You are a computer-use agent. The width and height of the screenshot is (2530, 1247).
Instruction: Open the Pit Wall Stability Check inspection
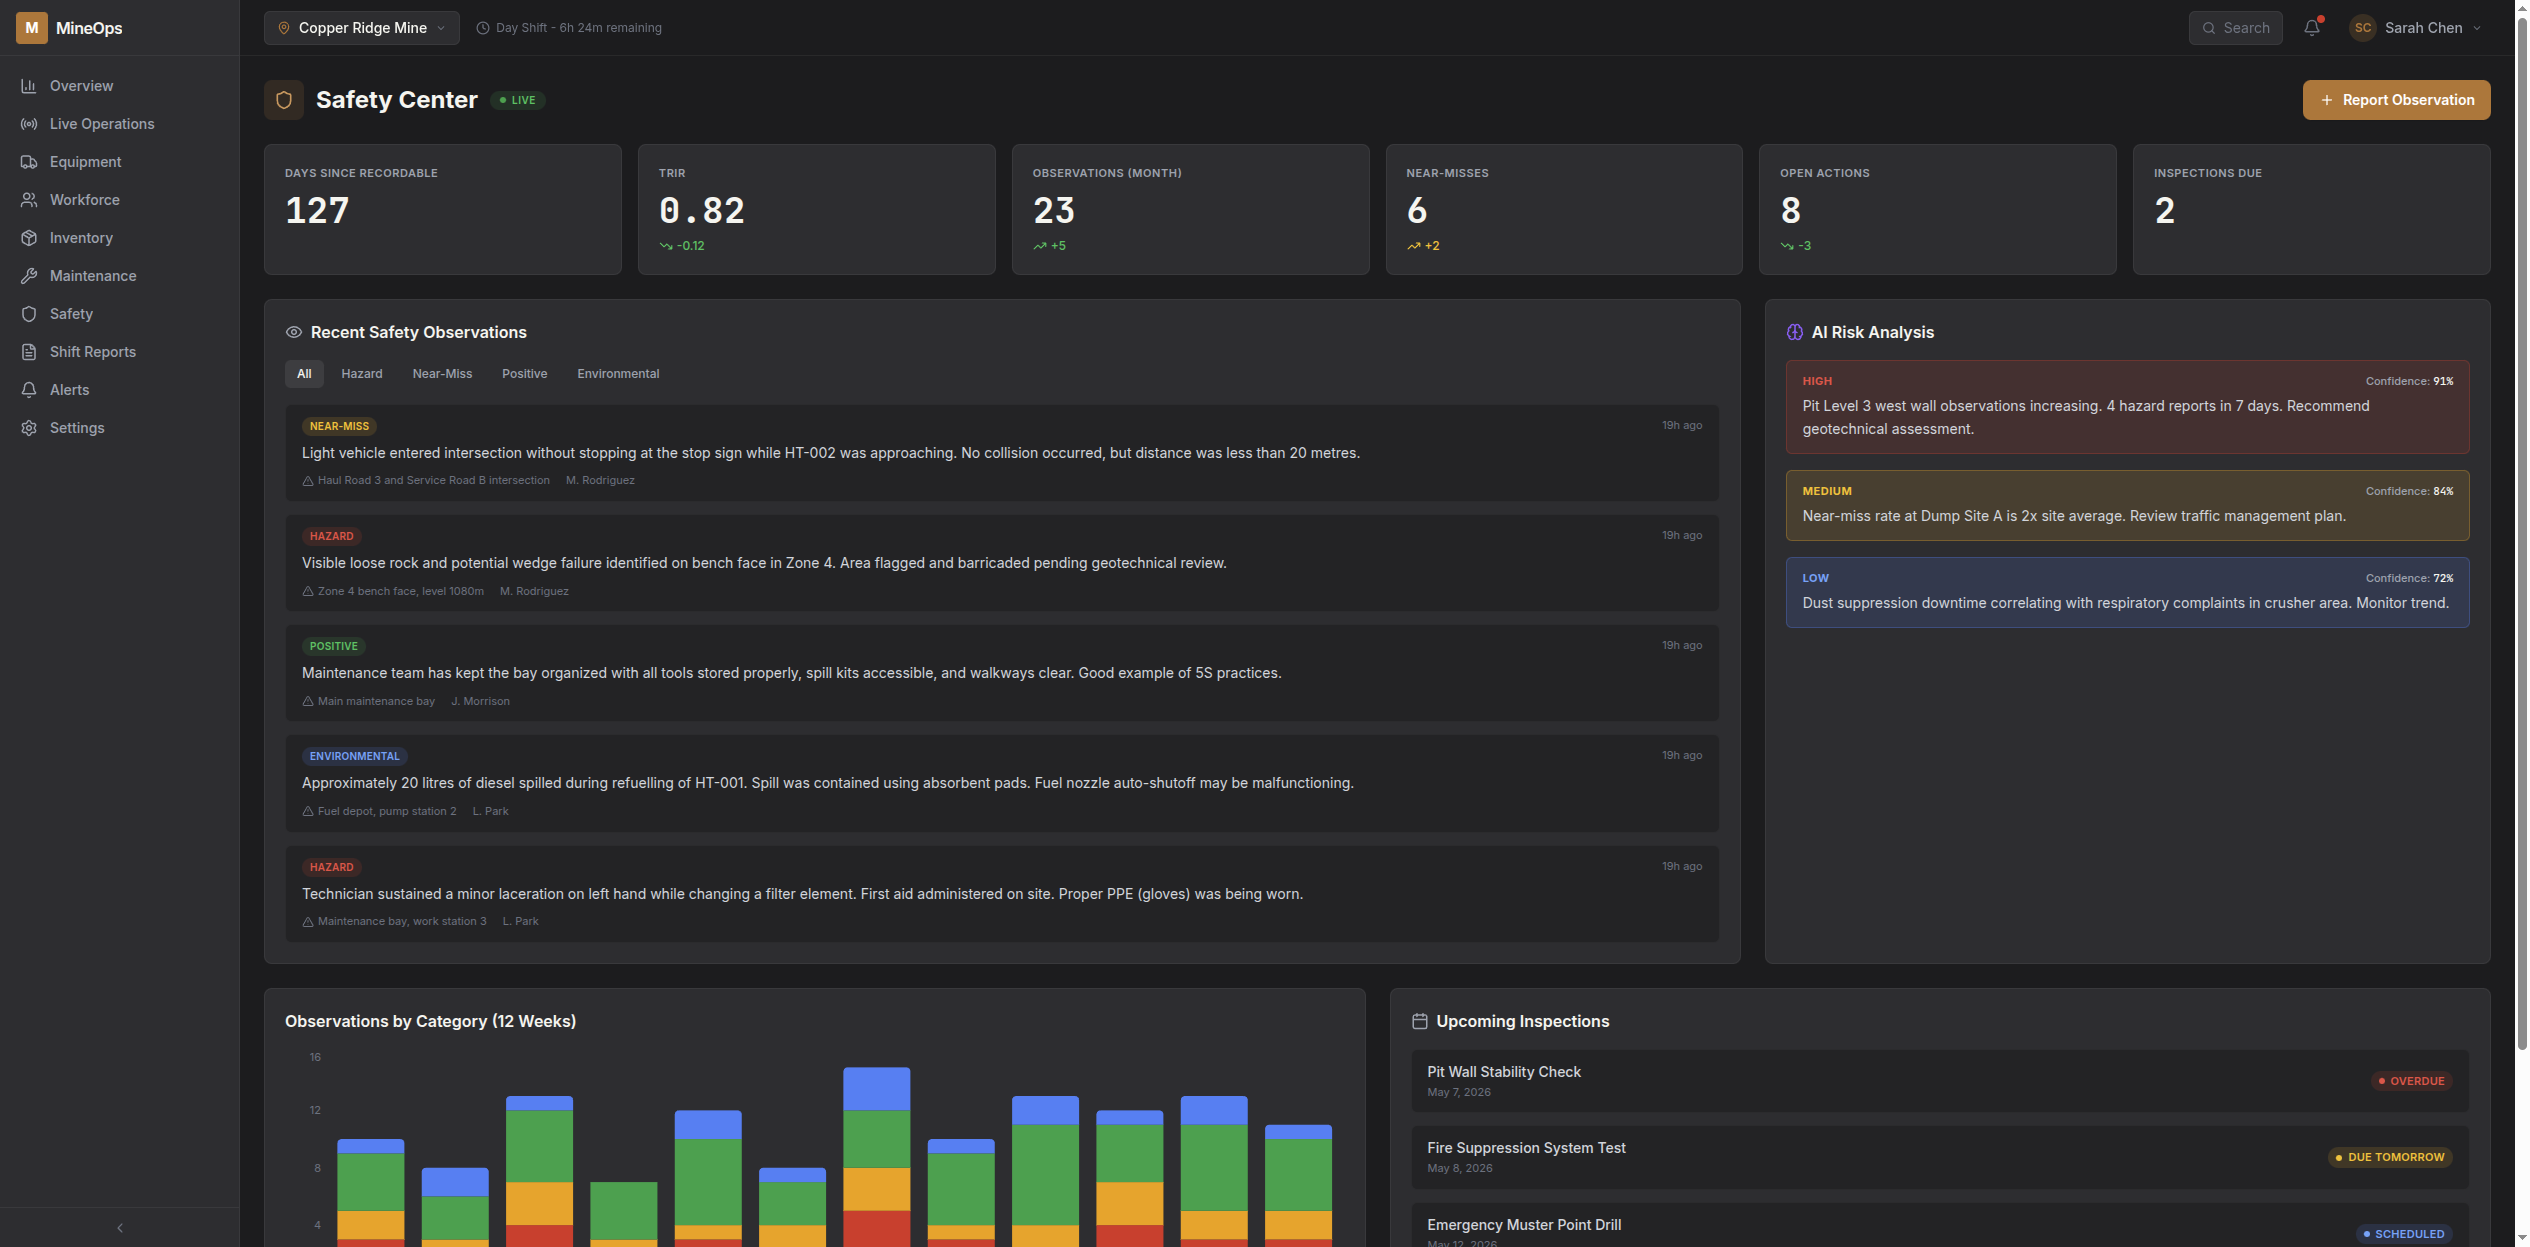(x=1940, y=1081)
